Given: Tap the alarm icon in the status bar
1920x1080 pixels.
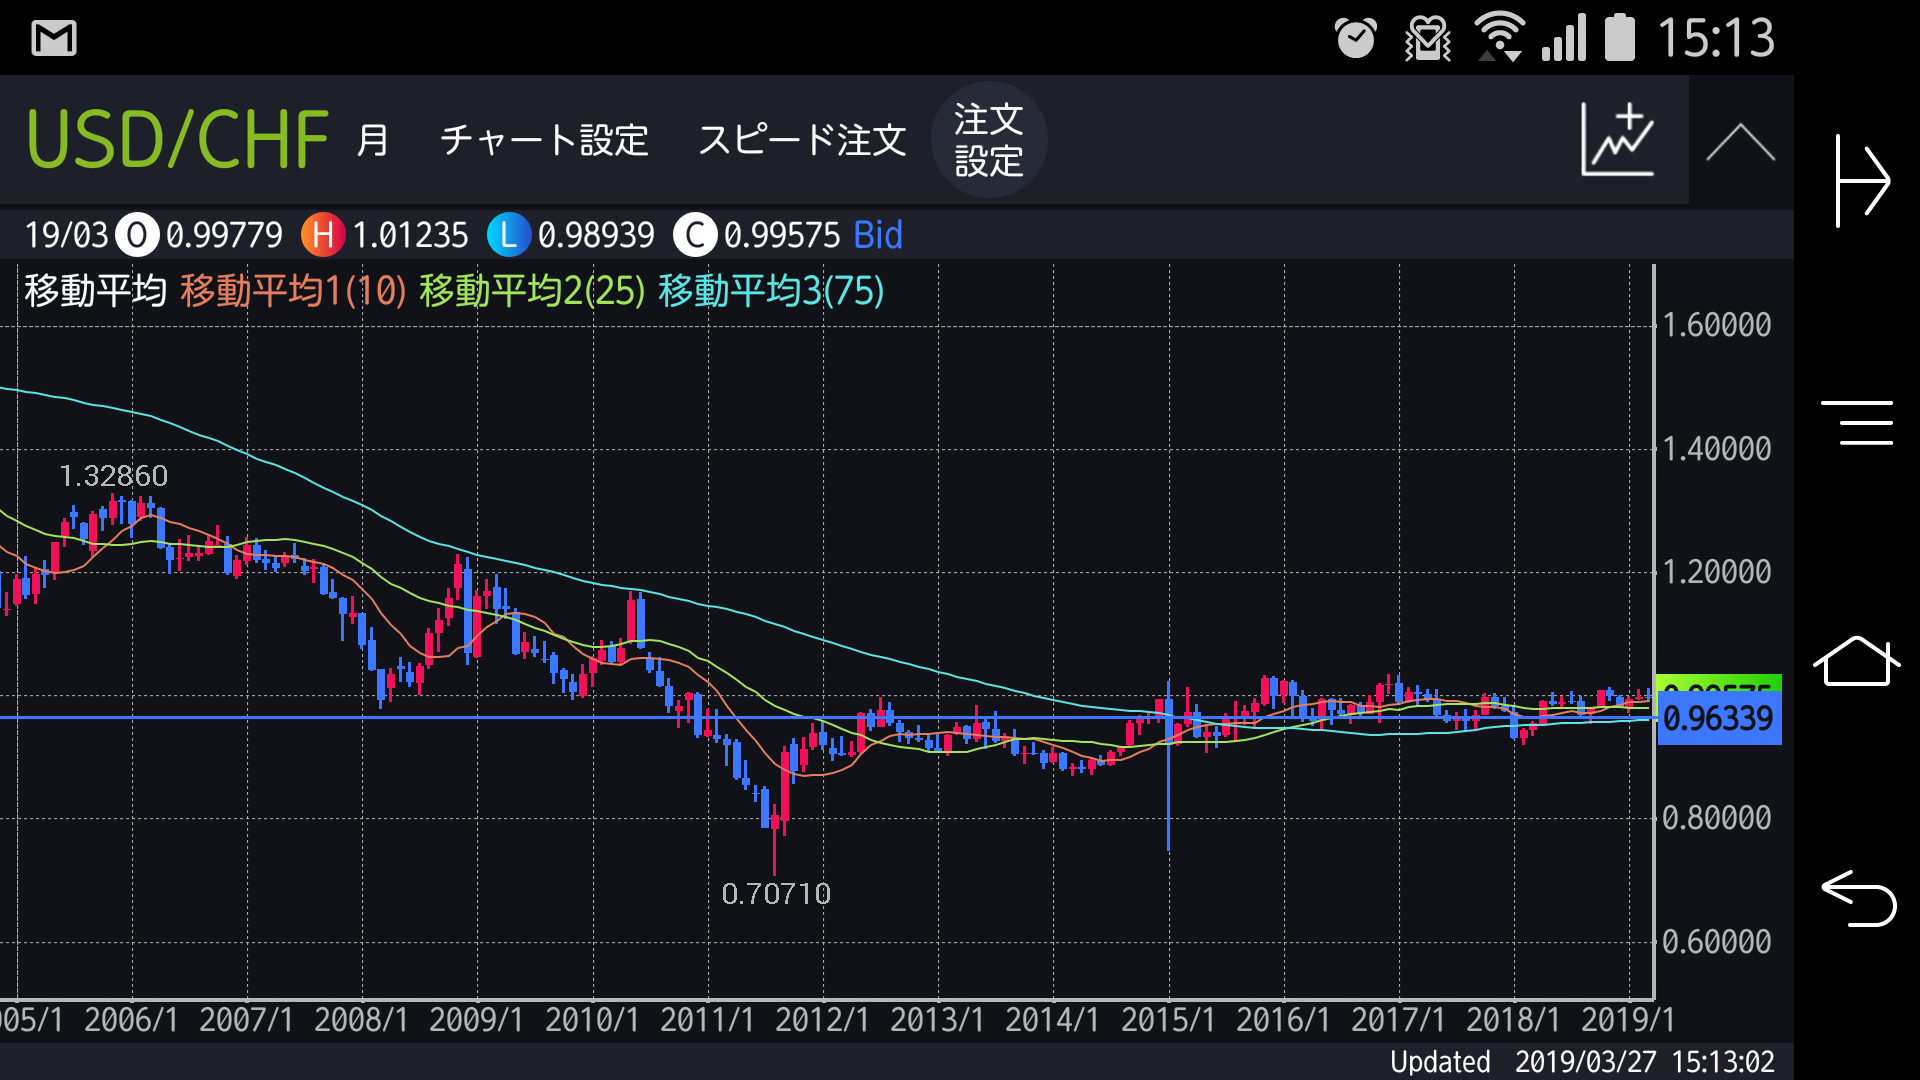Looking at the screenshot, I should click(x=1357, y=38).
